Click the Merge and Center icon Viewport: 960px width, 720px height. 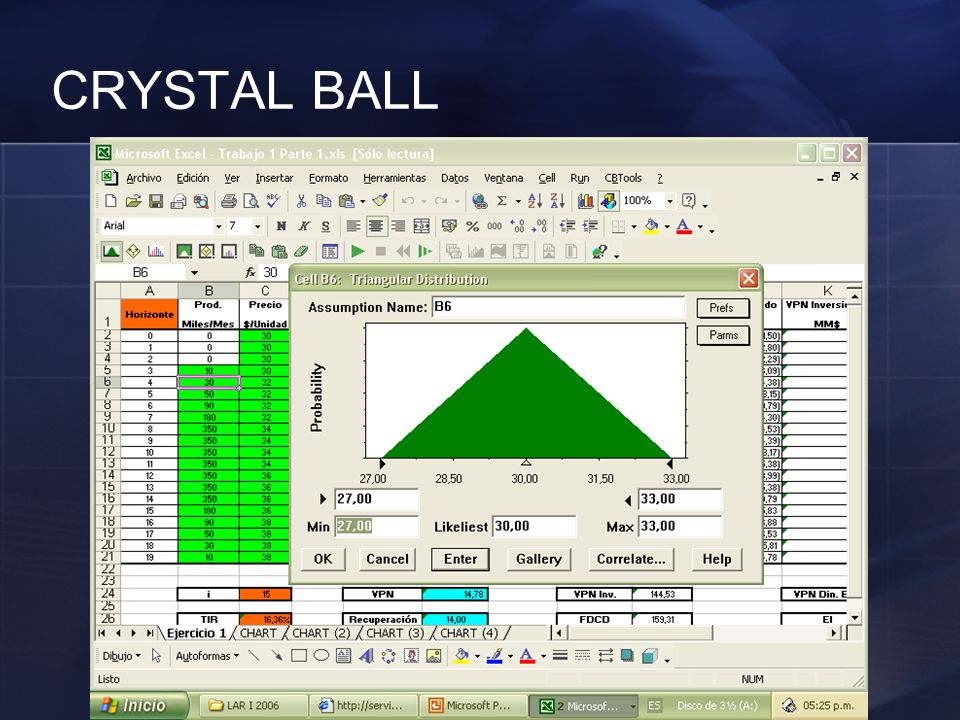(421, 226)
